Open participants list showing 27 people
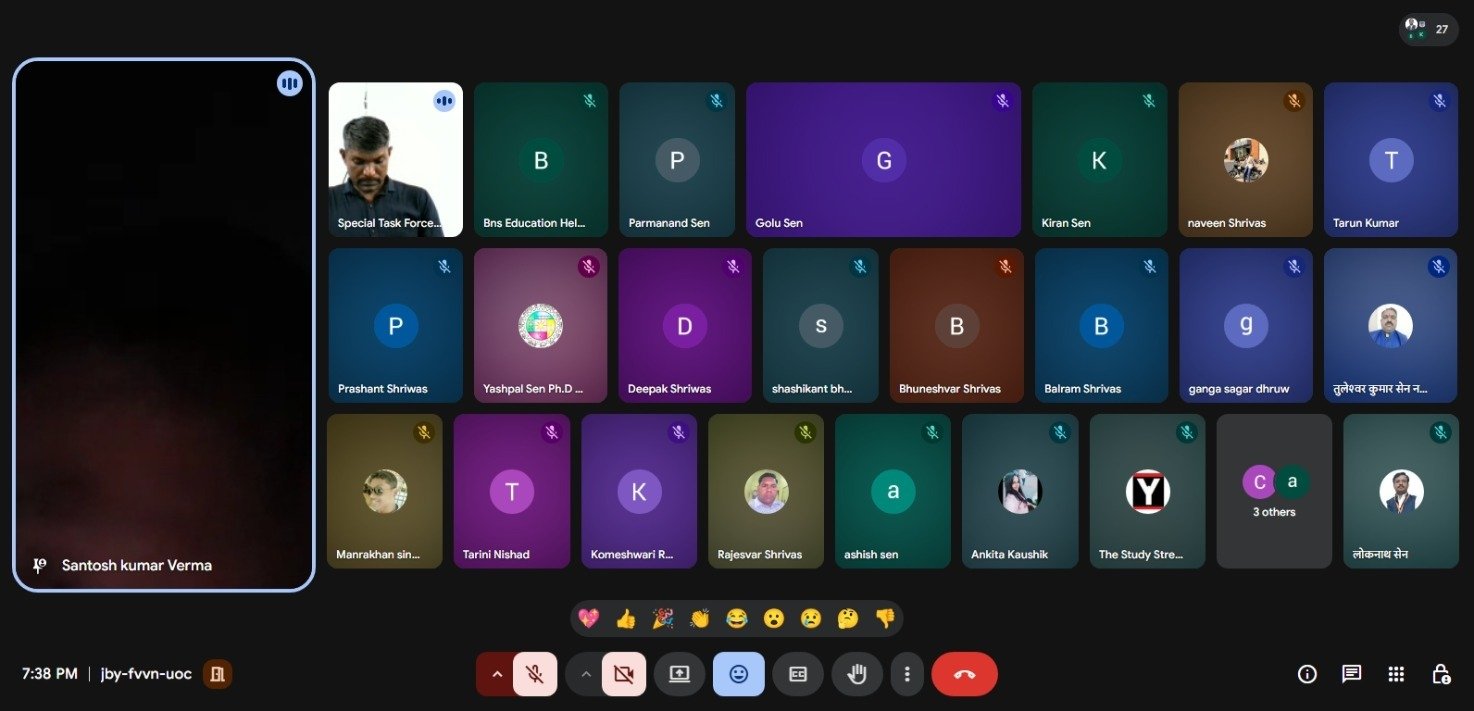Screen dimensions: 1474x711 pyautogui.click(x=1428, y=29)
